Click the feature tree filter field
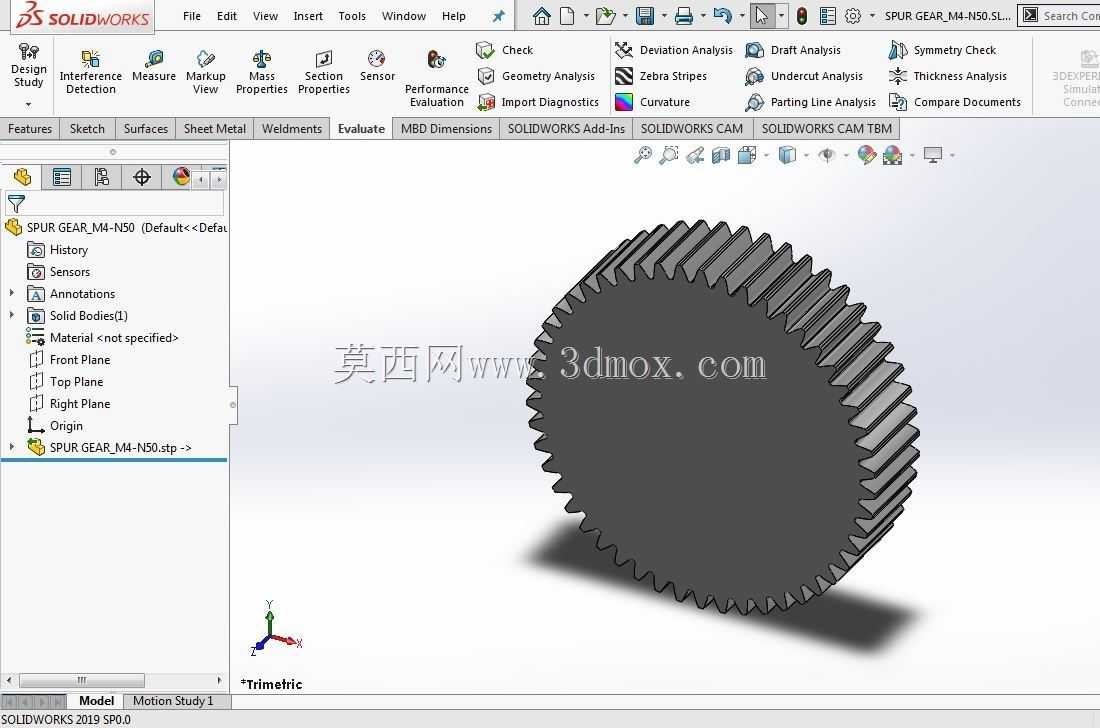The image size is (1100, 728). click(115, 204)
